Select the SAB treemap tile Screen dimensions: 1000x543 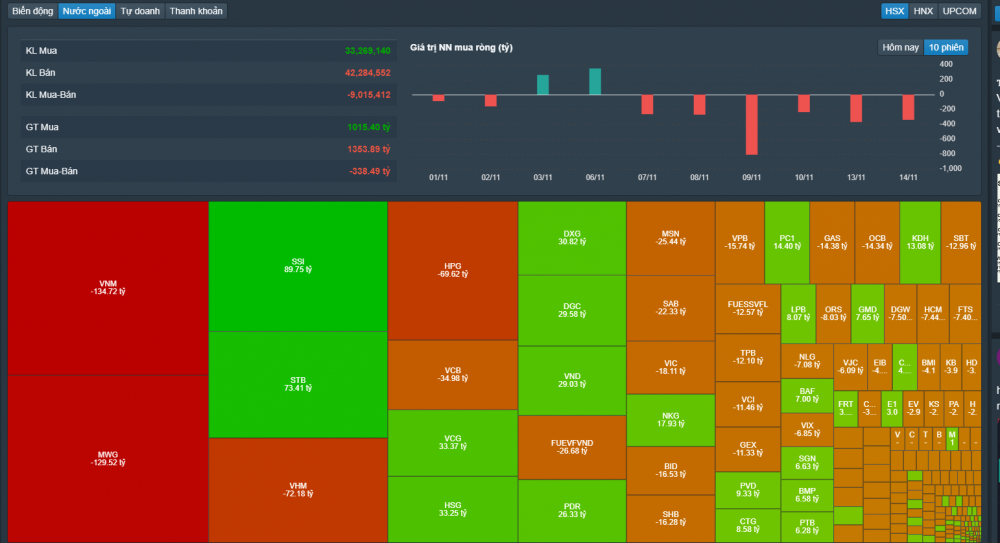point(670,308)
